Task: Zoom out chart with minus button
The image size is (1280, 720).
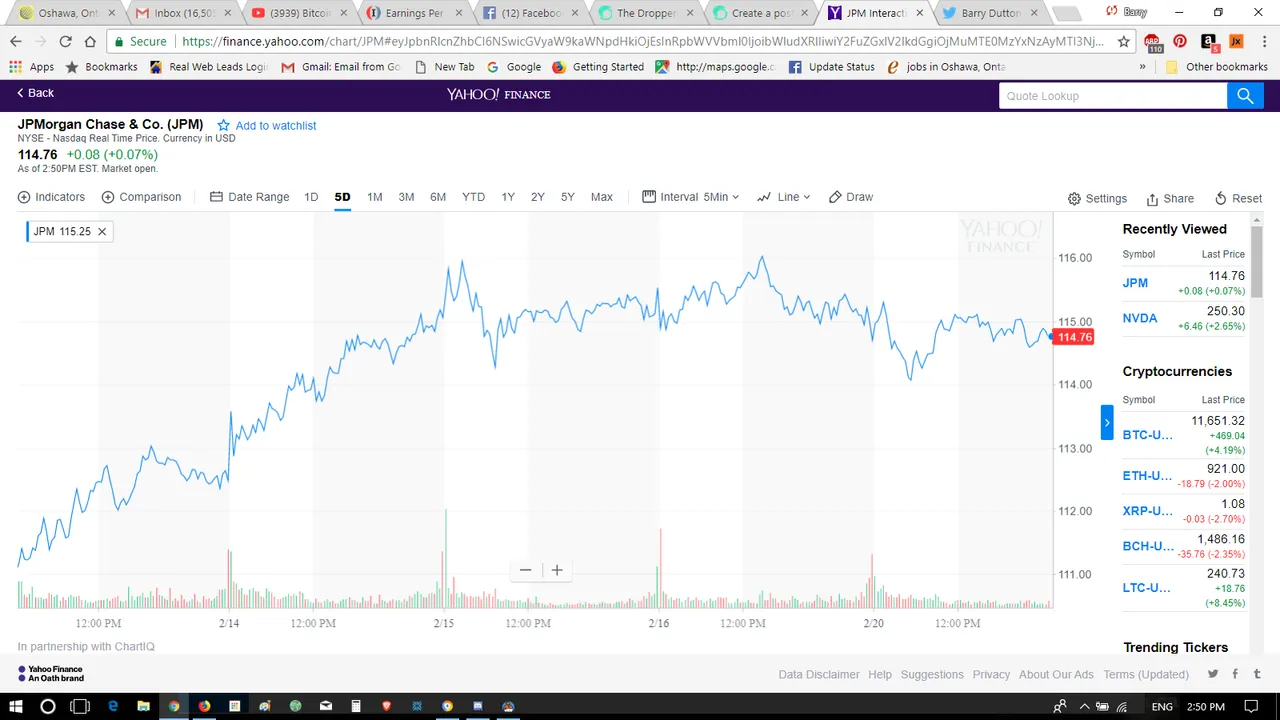Action: pos(525,570)
